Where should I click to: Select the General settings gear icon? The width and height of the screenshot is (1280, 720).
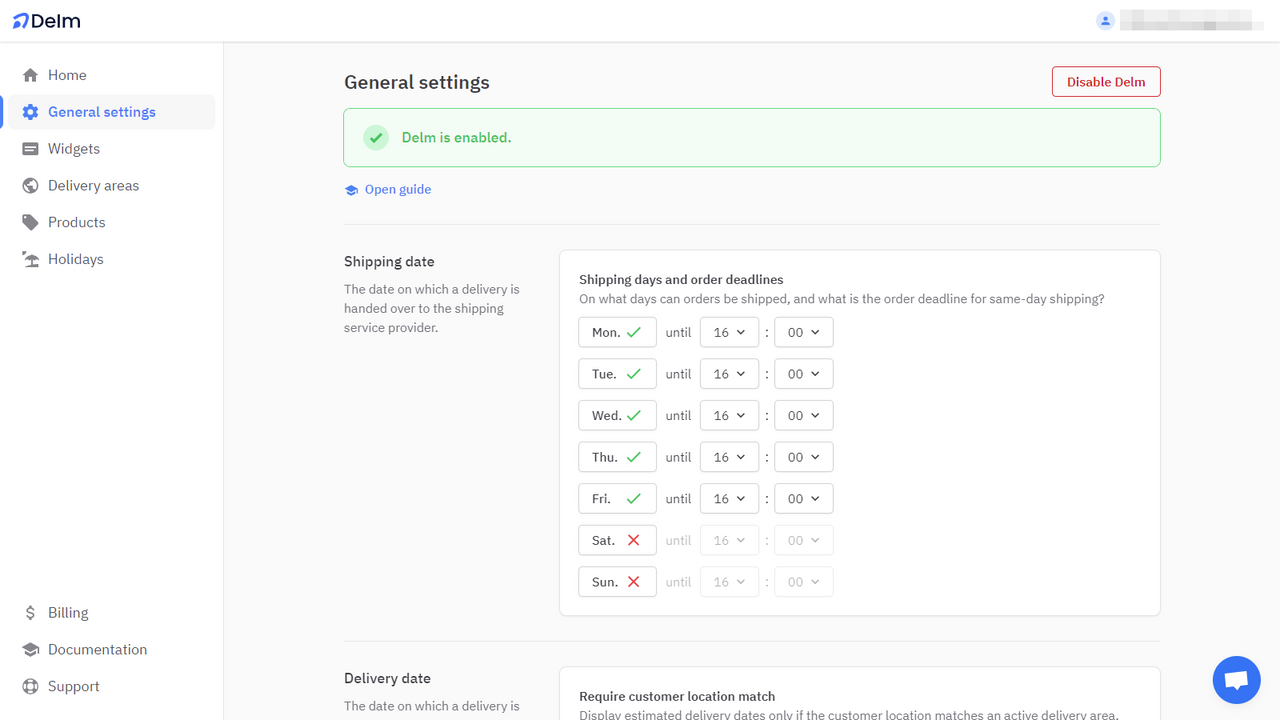click(31, 111)
